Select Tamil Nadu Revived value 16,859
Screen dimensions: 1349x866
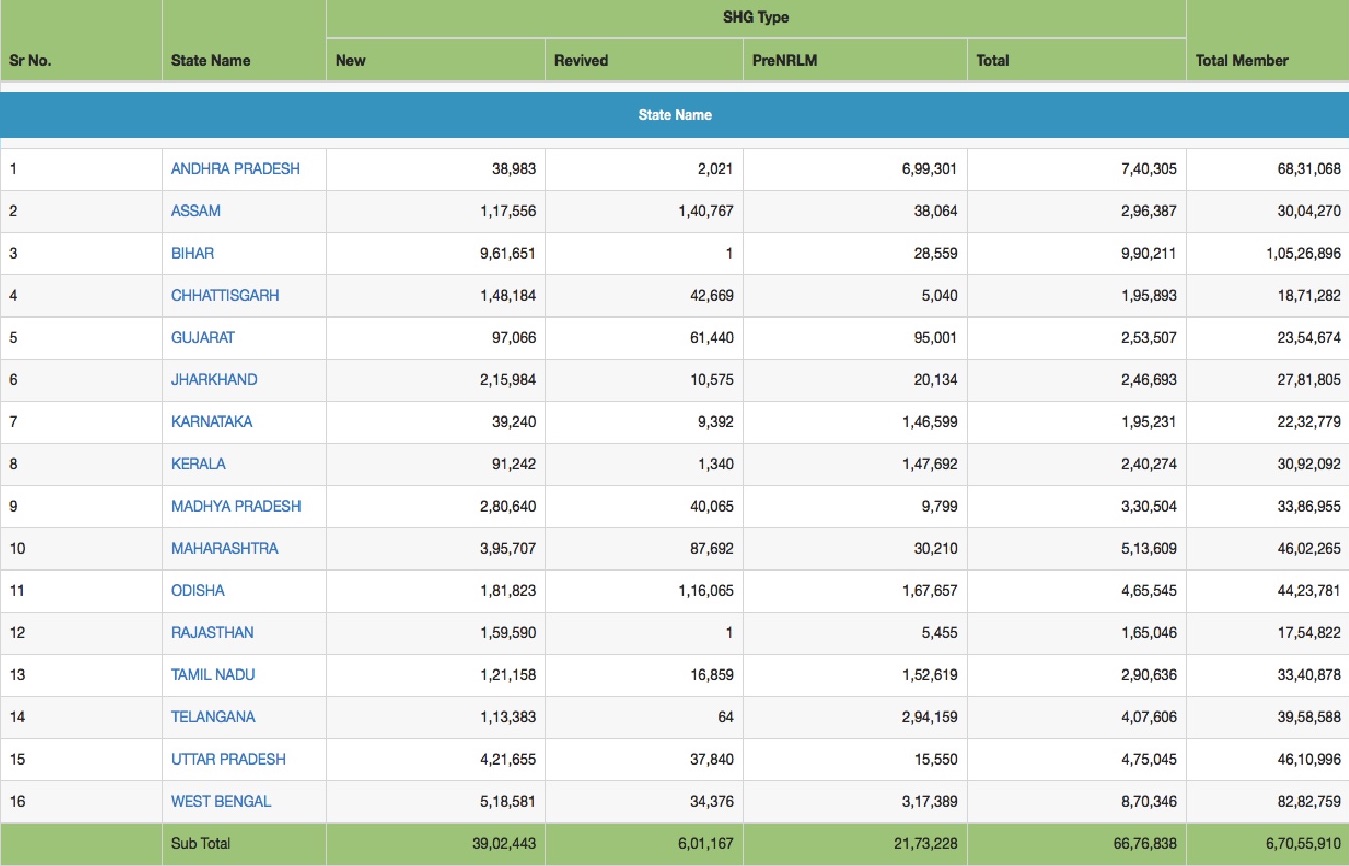[712, 675]
